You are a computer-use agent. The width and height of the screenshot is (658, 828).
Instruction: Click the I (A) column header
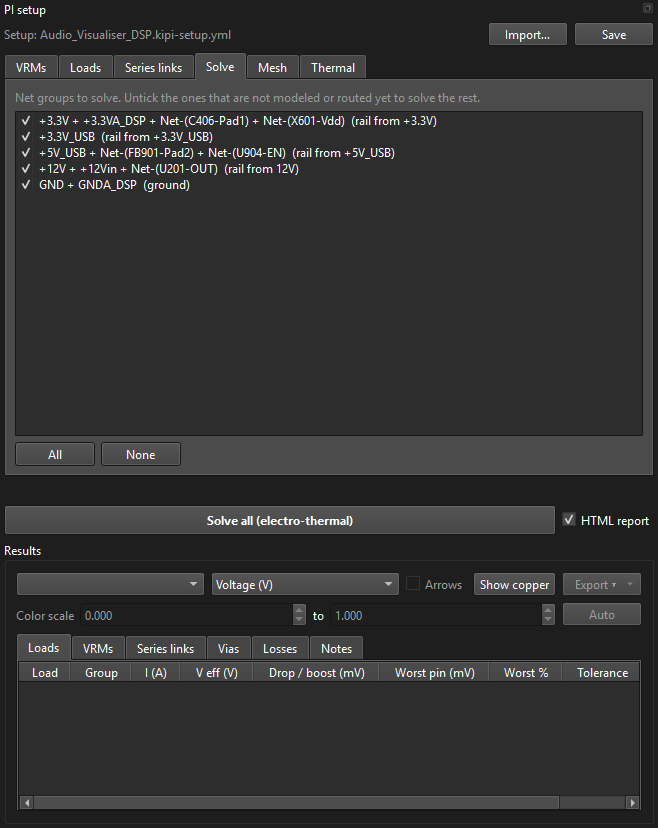click(156, 673)
